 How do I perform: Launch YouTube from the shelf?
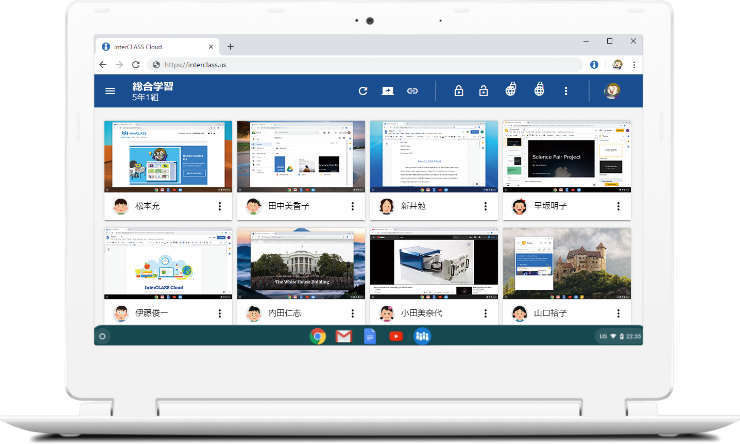[x=395, y=336]
